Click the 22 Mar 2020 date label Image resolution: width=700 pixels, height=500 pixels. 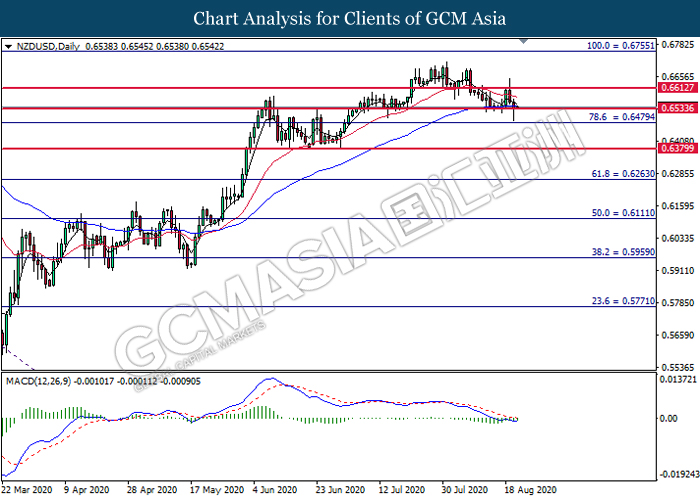point(27,490)
